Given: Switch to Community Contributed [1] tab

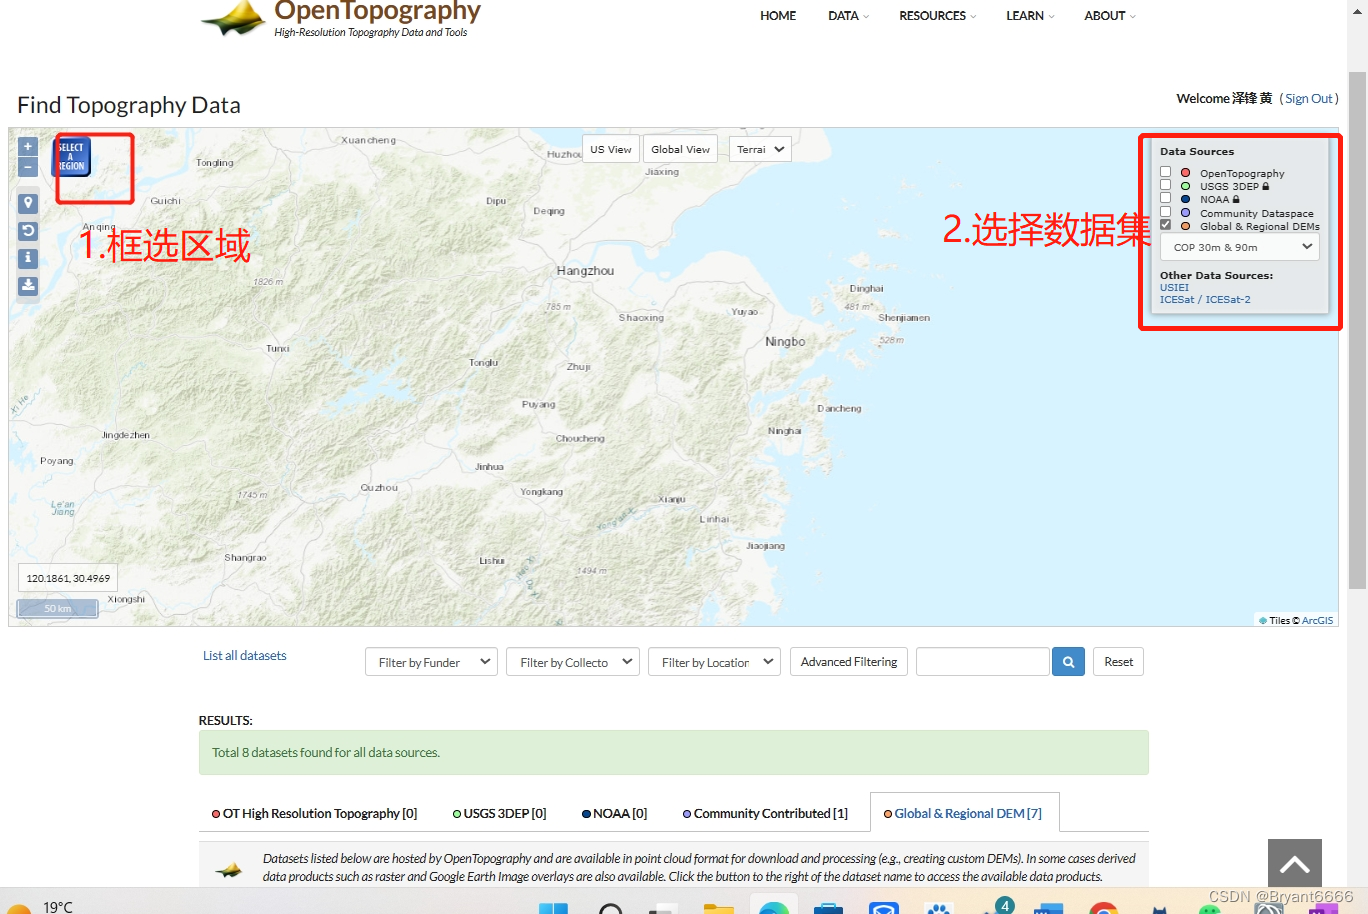Looking at the screenshot, I should click(x=765, y=813).
